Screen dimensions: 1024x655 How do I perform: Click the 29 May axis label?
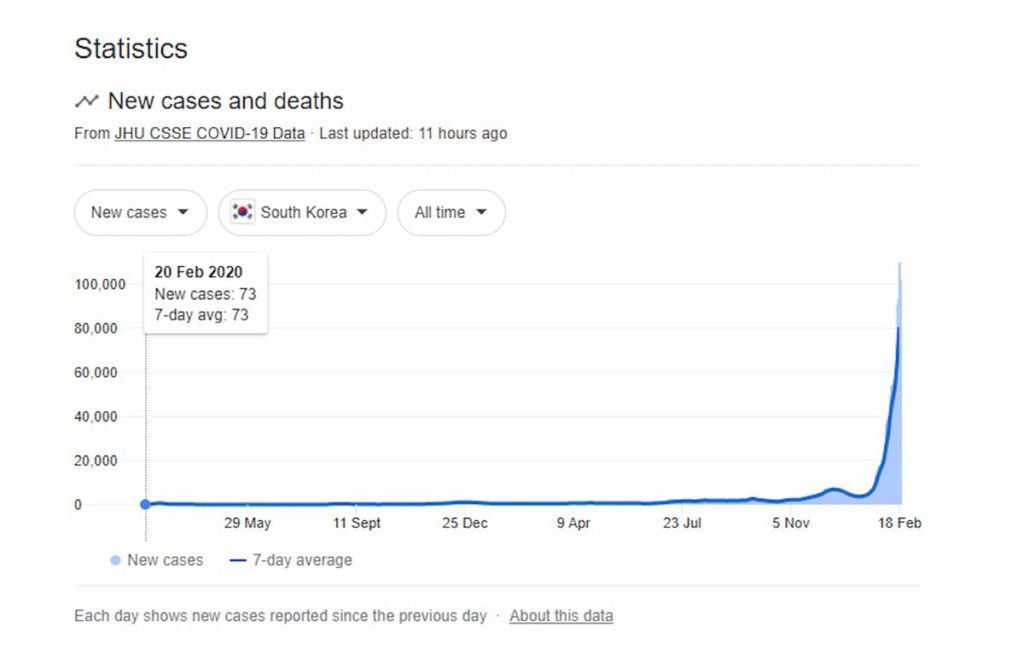click(x=247, y=523)
